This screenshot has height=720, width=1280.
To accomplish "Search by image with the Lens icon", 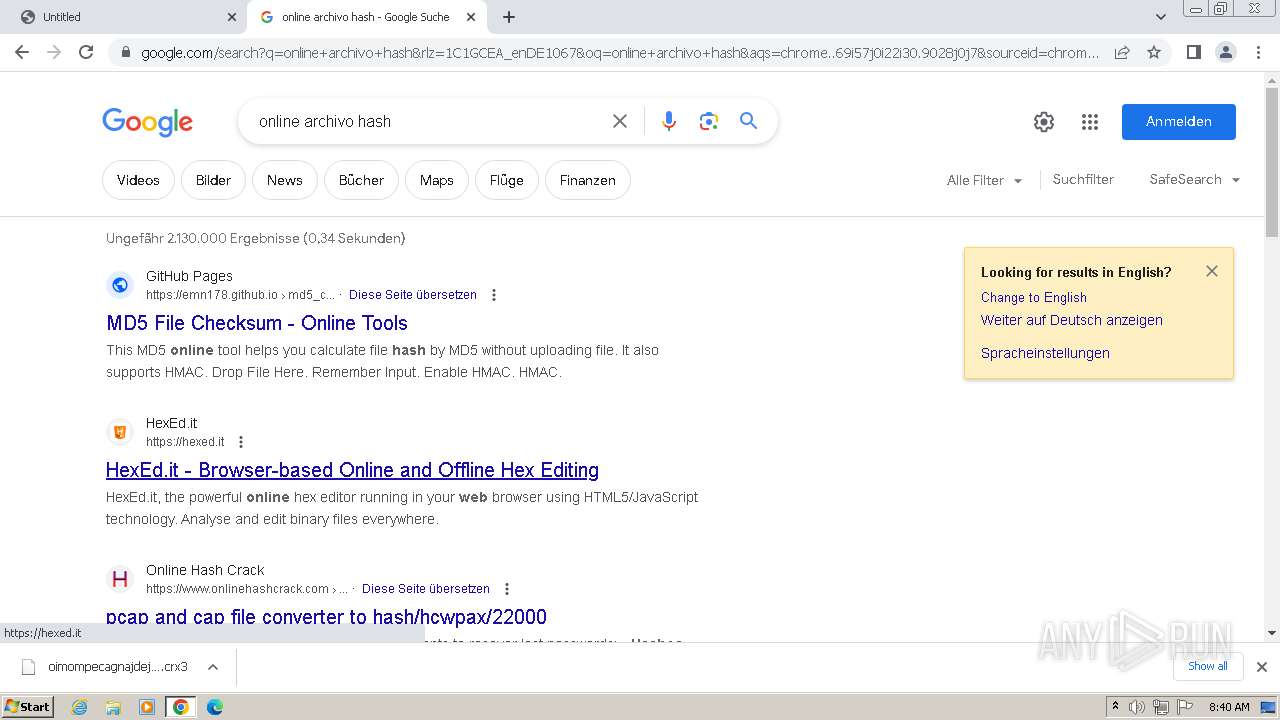I will tap(709, 121).
